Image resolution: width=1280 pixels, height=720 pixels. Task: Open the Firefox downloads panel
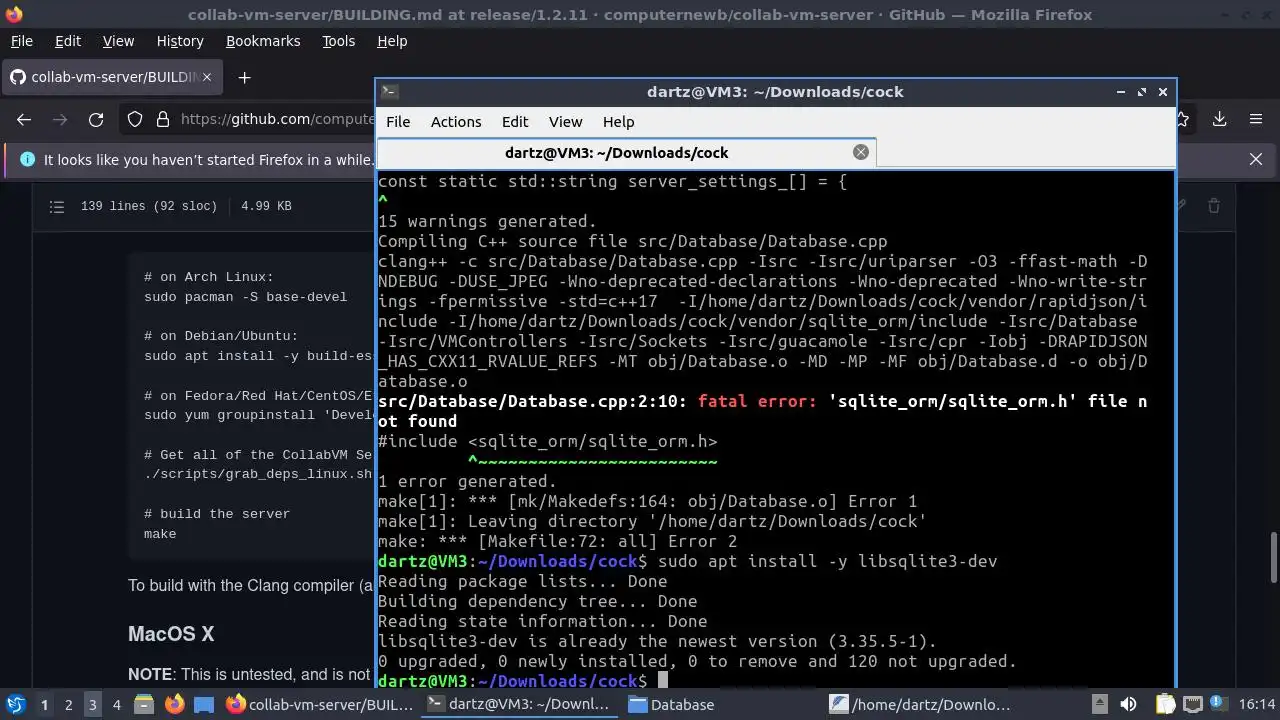(x=1219, y=119)
